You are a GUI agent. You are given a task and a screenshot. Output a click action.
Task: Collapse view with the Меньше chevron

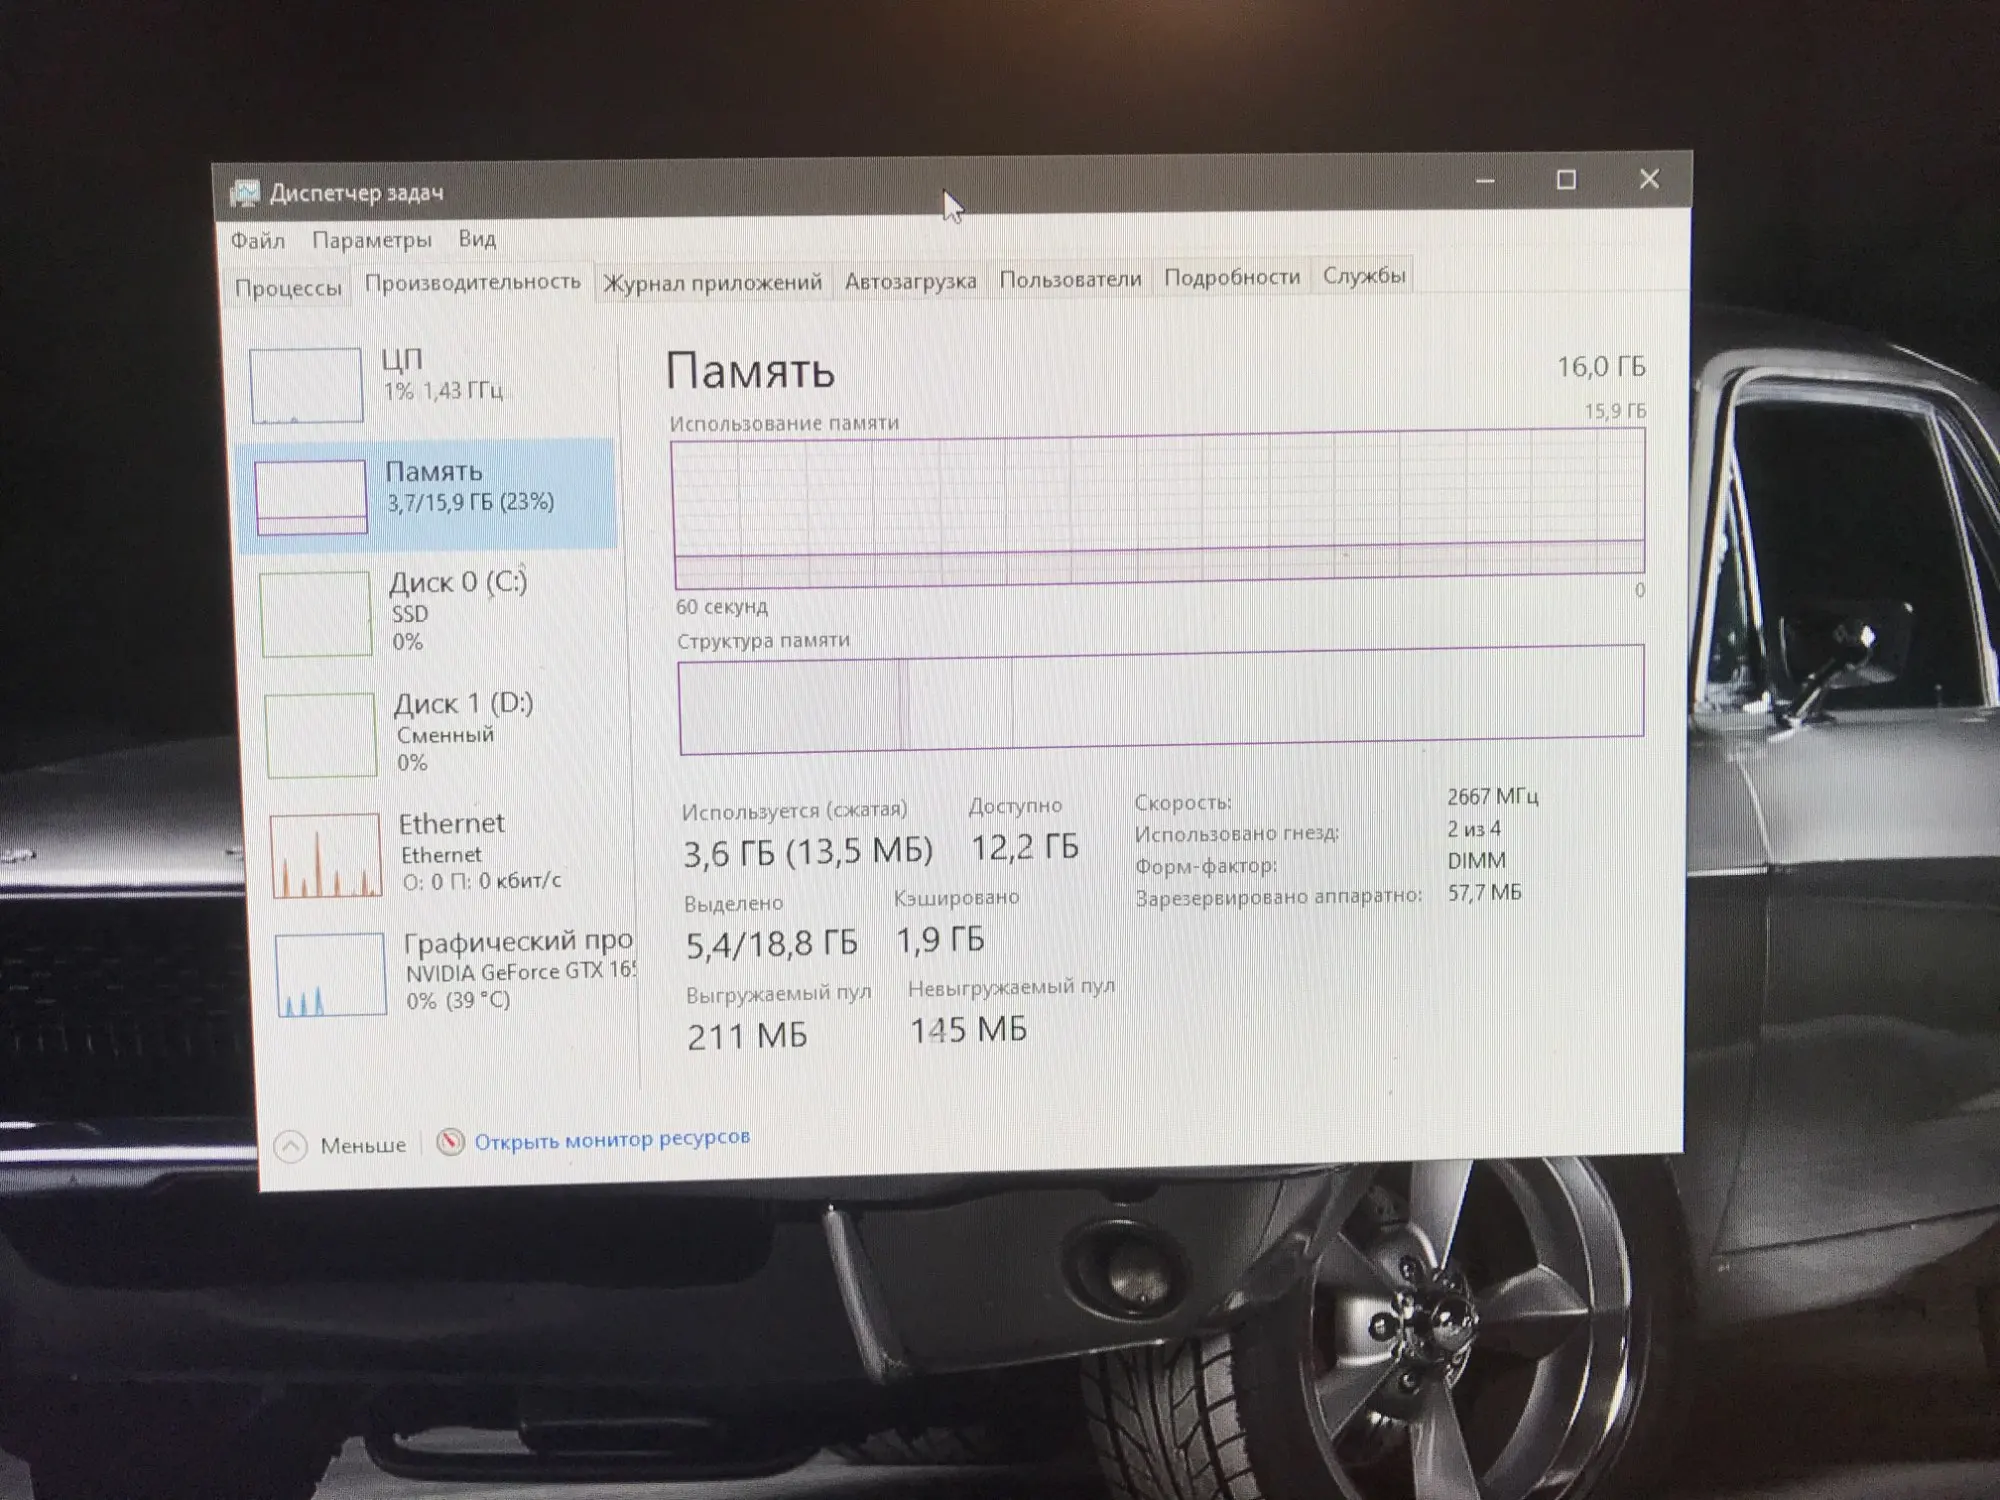click(291, 1146)
